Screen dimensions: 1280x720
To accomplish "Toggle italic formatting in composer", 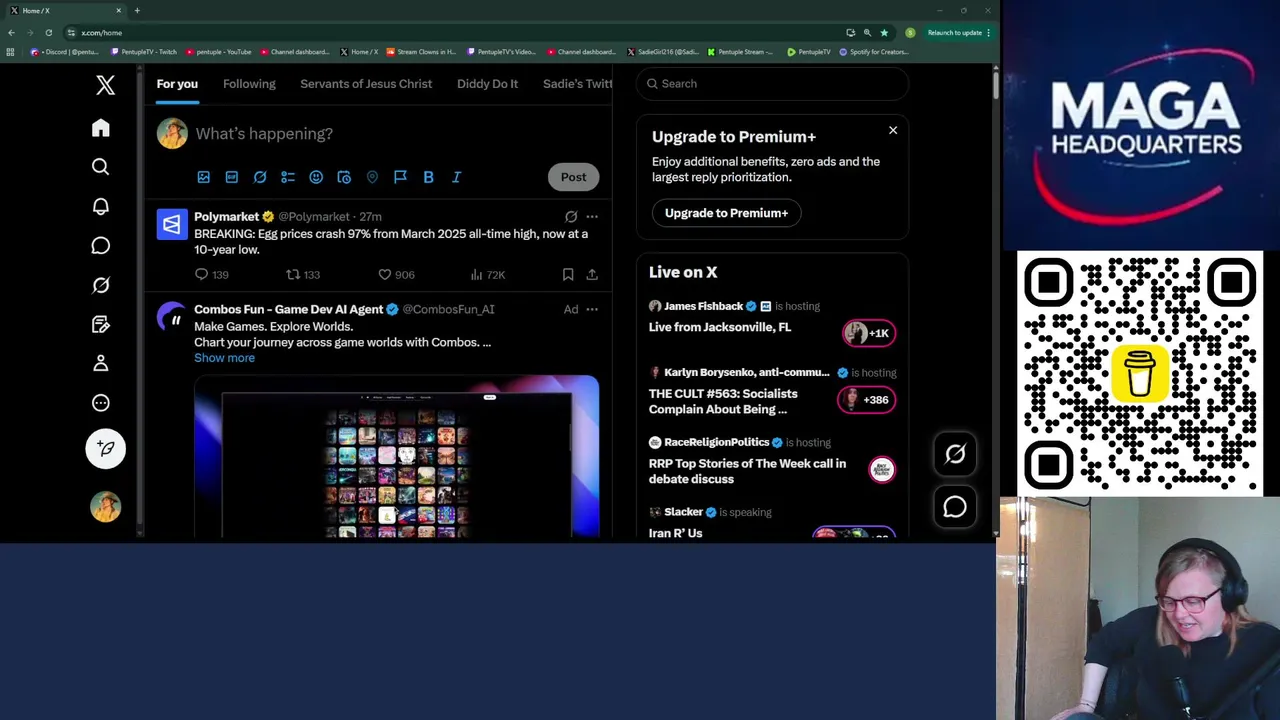I will tap(456, 177).
